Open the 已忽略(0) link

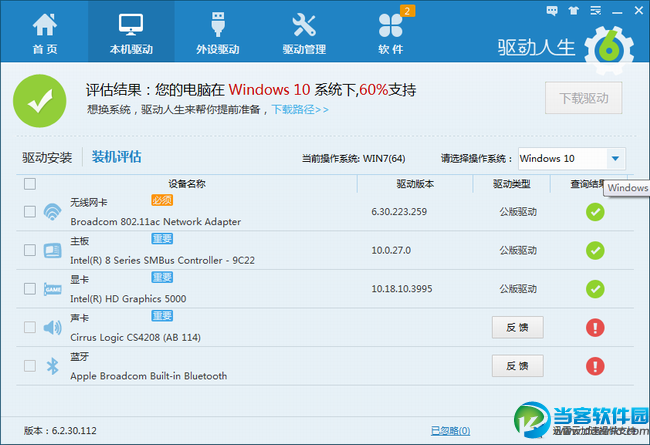[x=451, y=431]
